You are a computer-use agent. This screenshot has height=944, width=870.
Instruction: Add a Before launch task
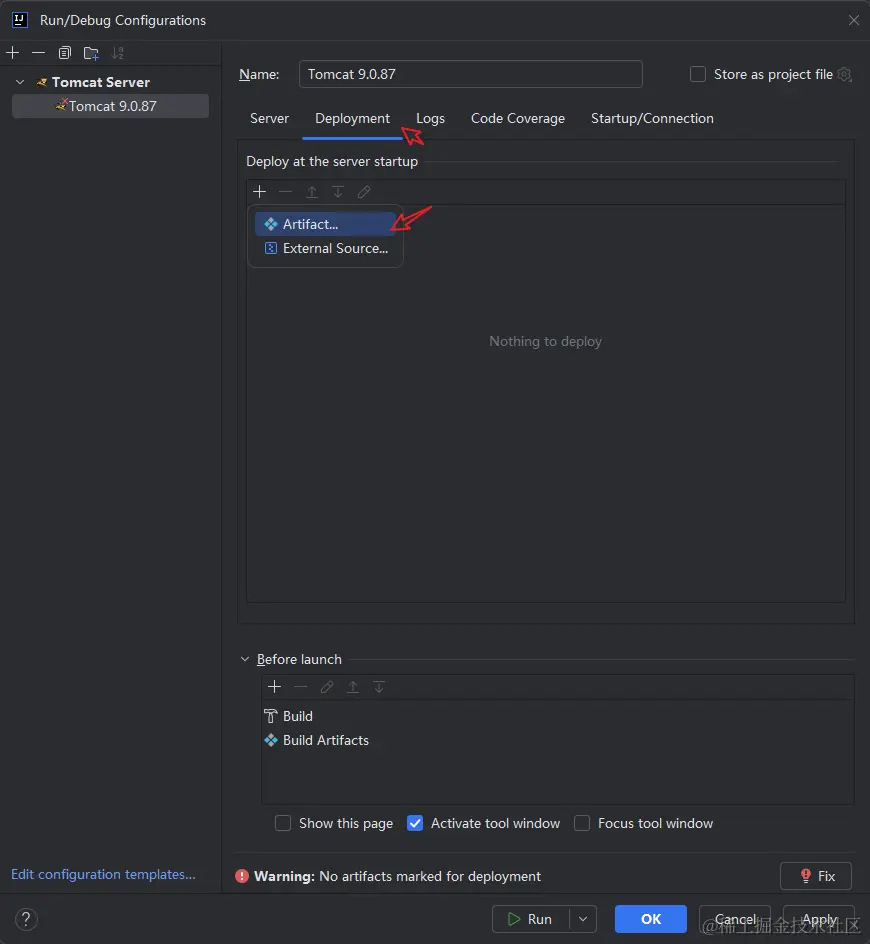[x=275, y=686]
